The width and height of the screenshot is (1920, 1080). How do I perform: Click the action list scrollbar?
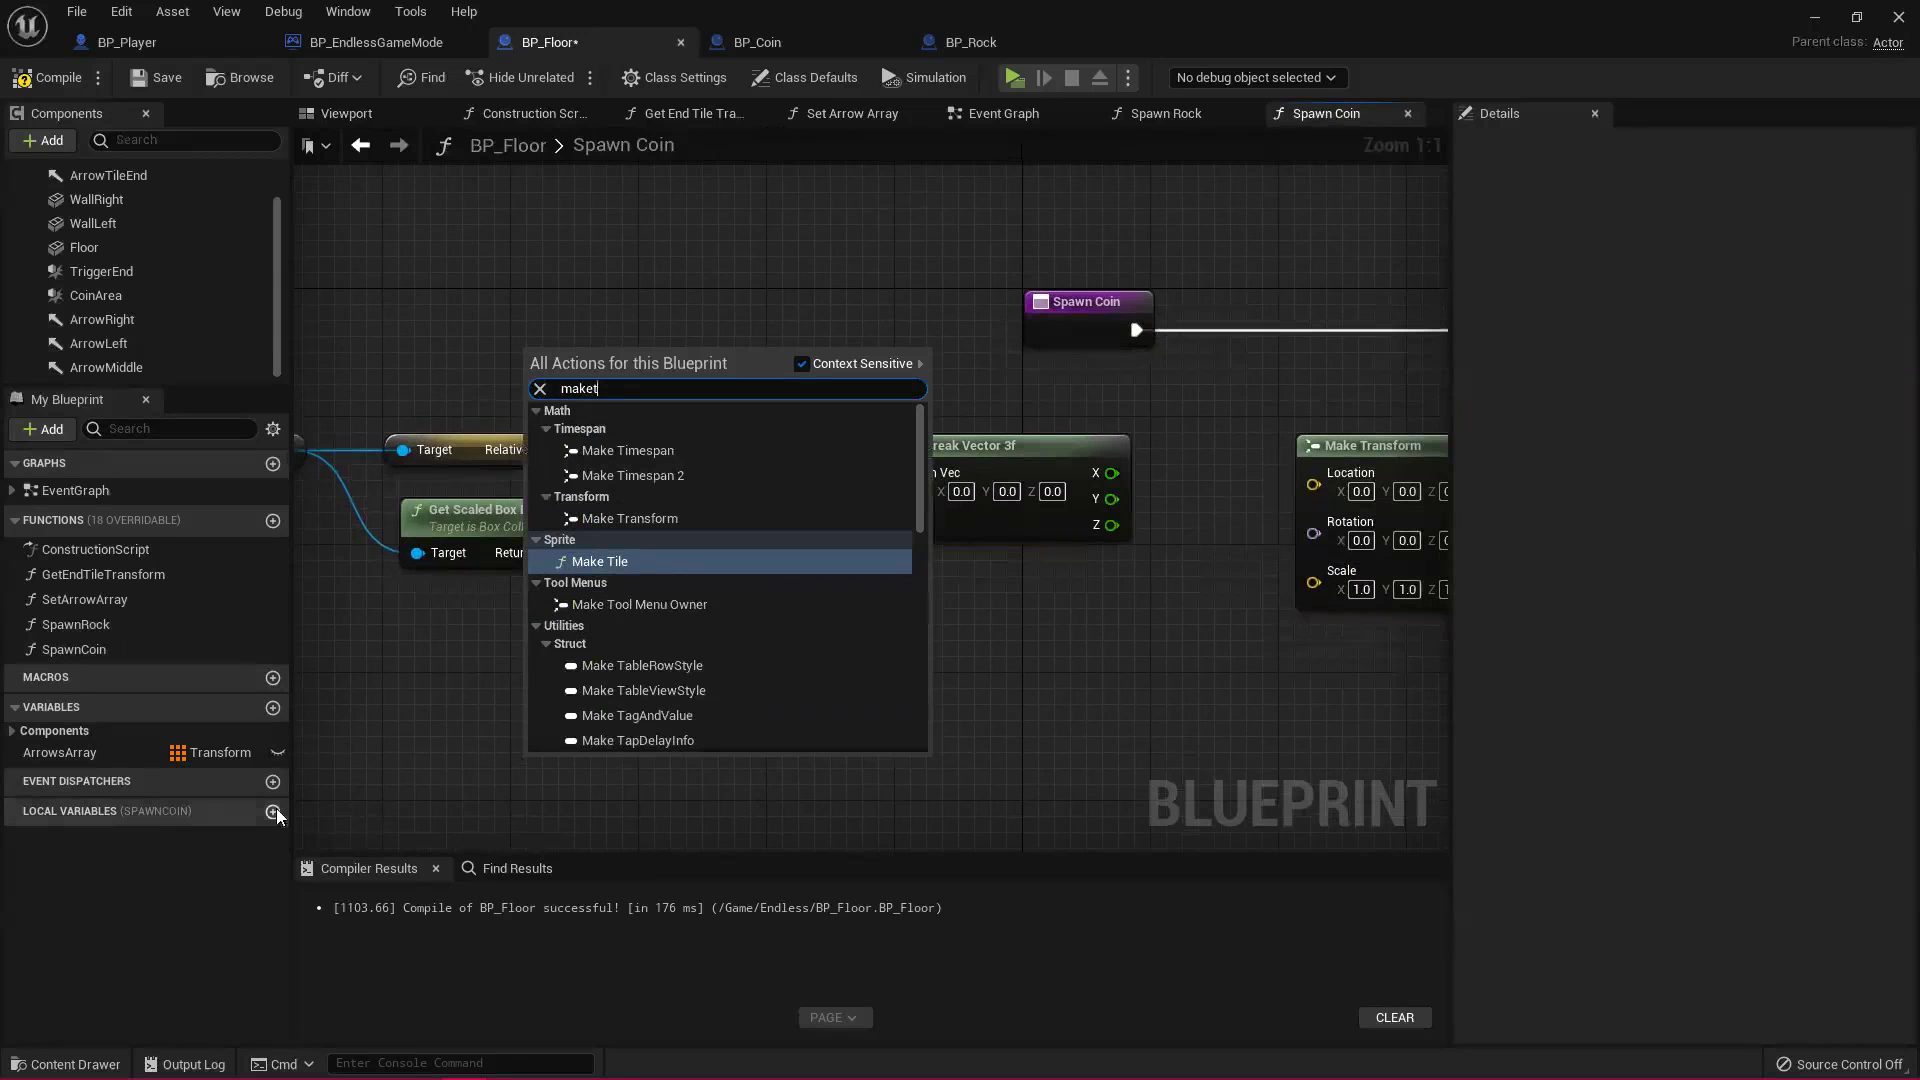920,468
